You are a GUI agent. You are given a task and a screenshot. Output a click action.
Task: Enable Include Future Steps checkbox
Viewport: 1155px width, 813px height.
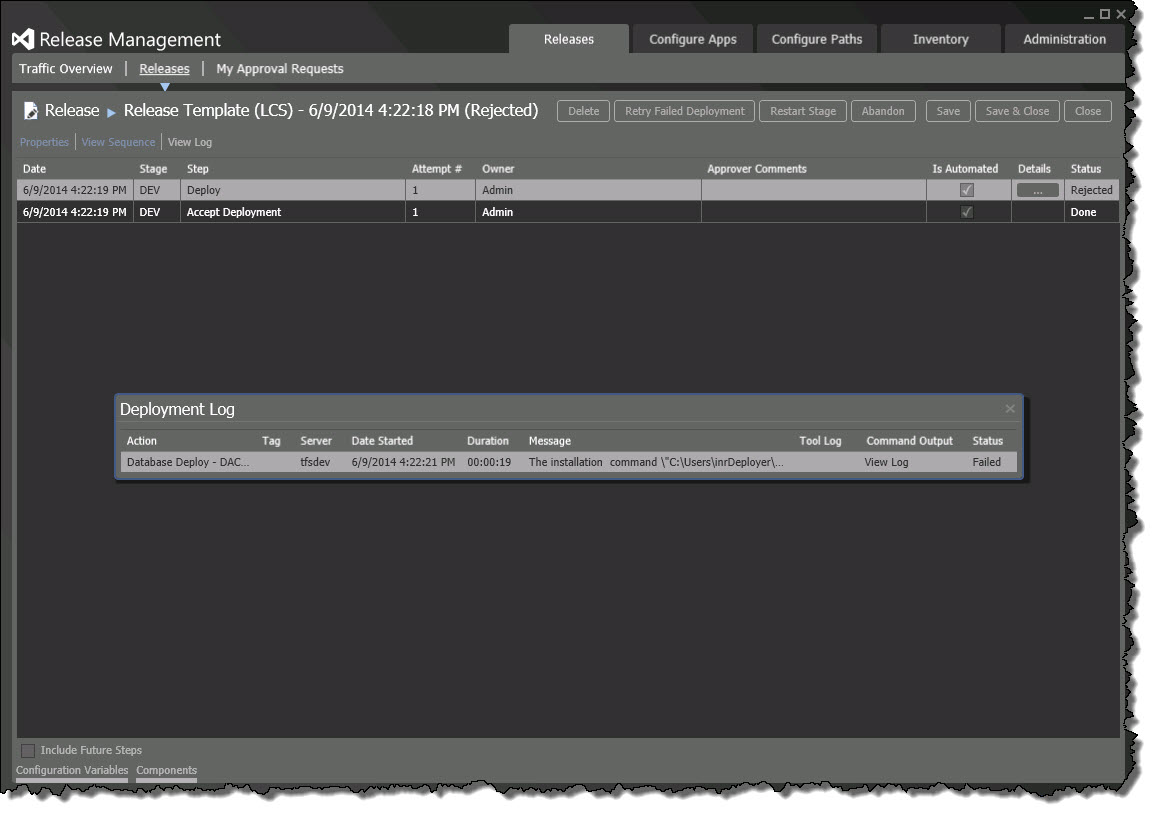coord(28,750)
